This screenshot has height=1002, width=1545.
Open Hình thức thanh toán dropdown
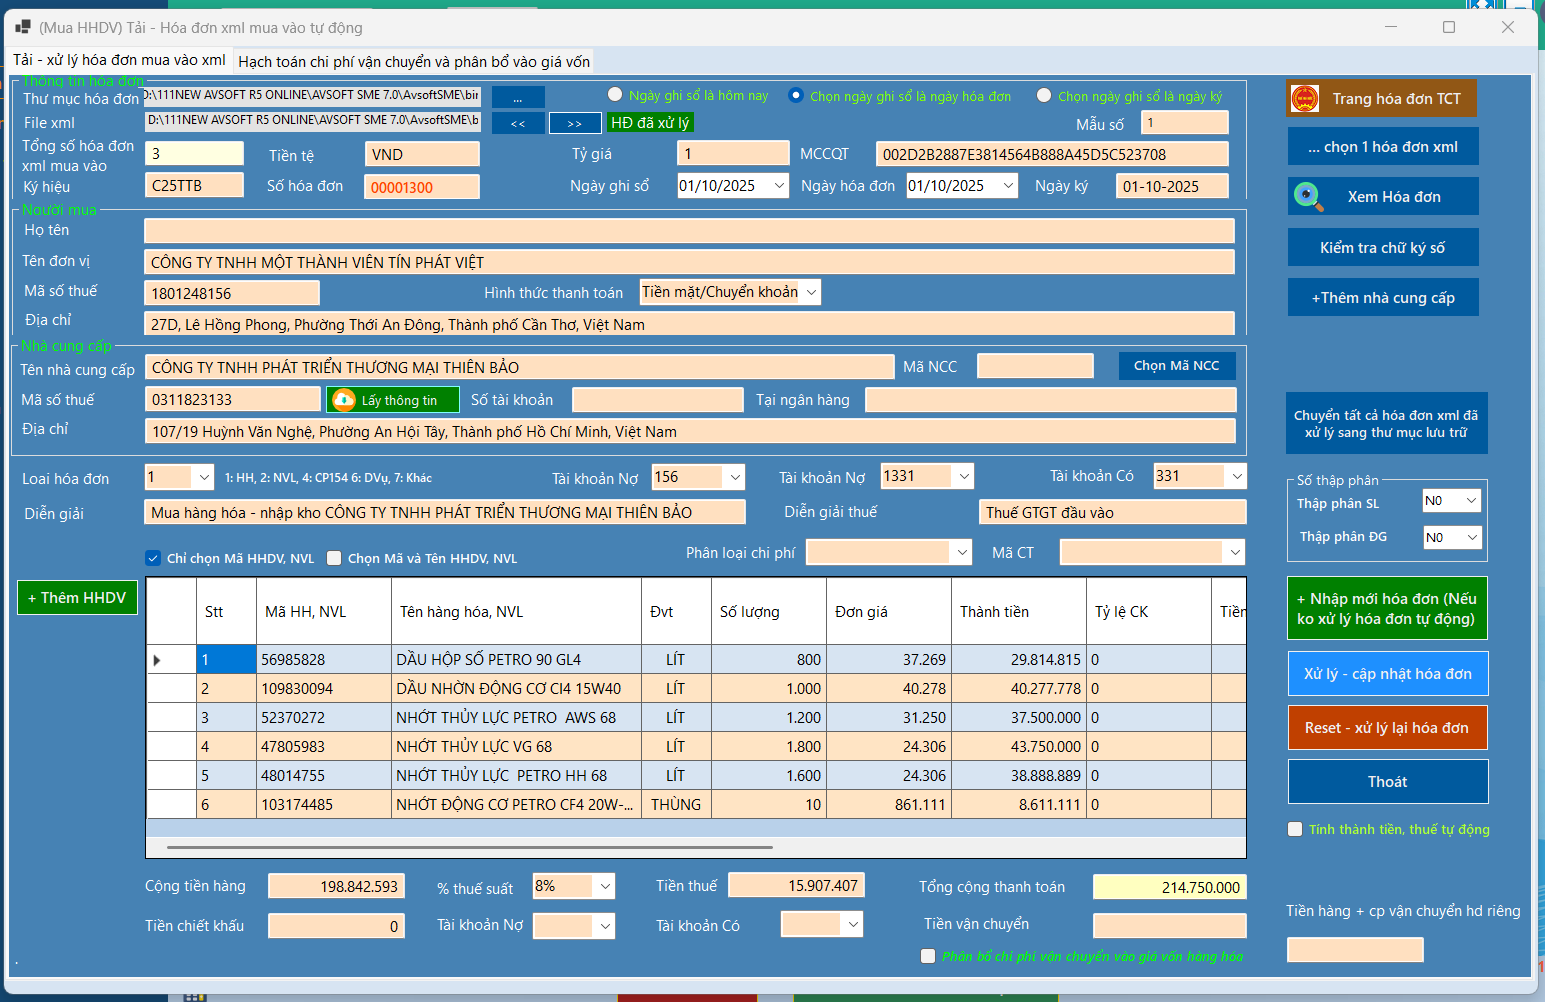point(811,292)
